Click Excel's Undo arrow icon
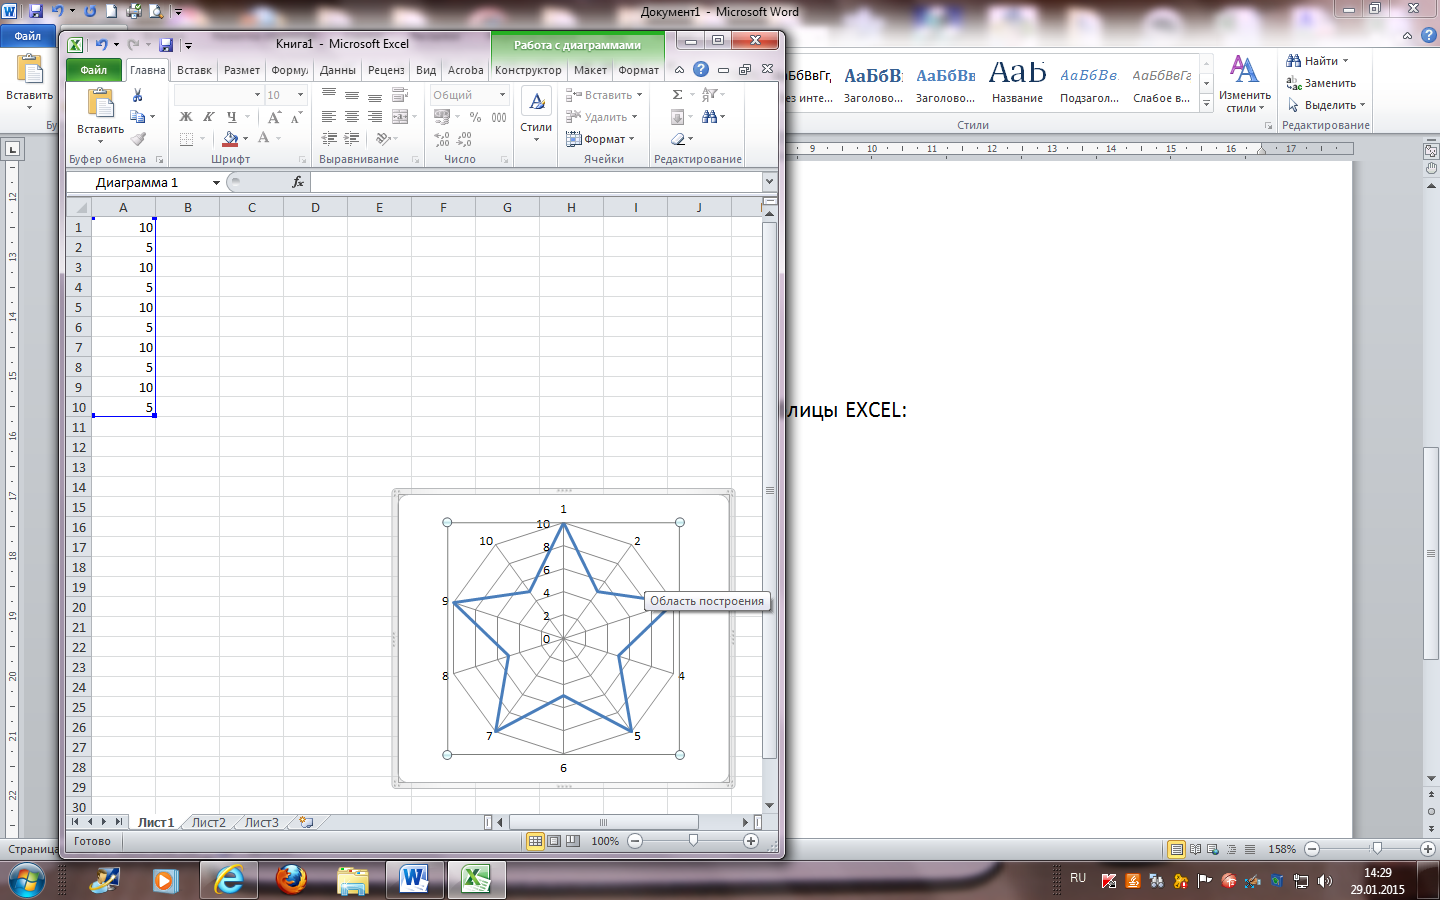Image resolution: width=1440 pixels, height=900 pixels. [101, 44]
